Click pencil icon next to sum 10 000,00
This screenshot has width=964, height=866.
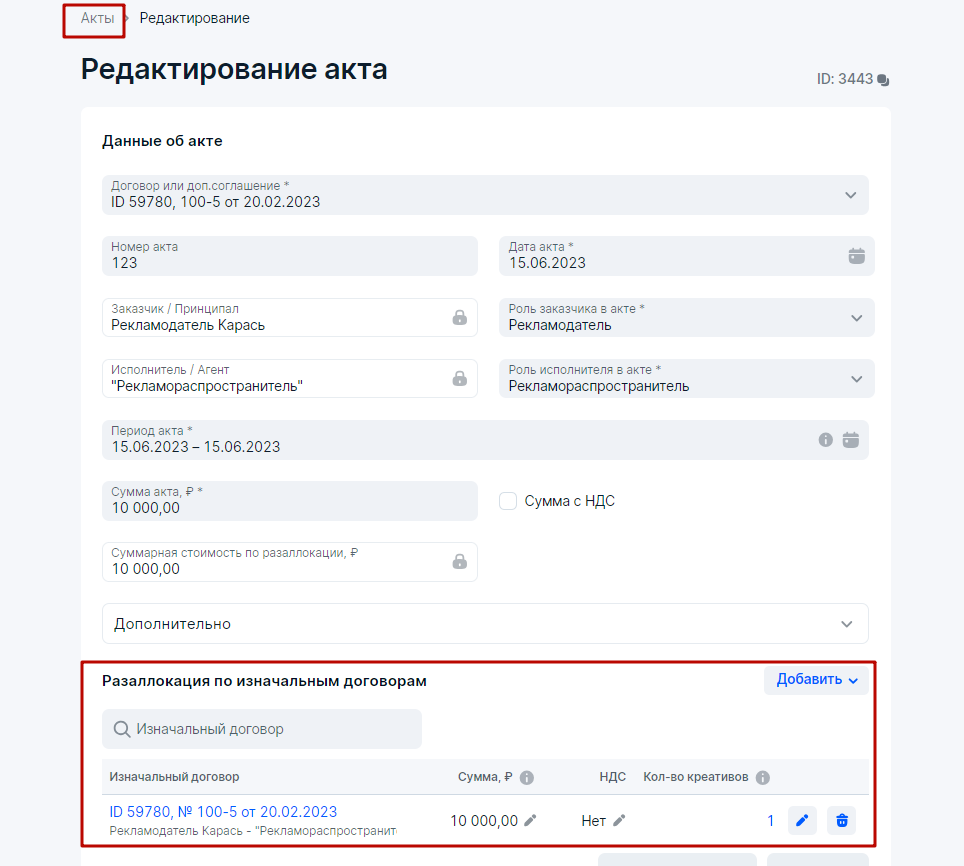(x=530, y=821)
